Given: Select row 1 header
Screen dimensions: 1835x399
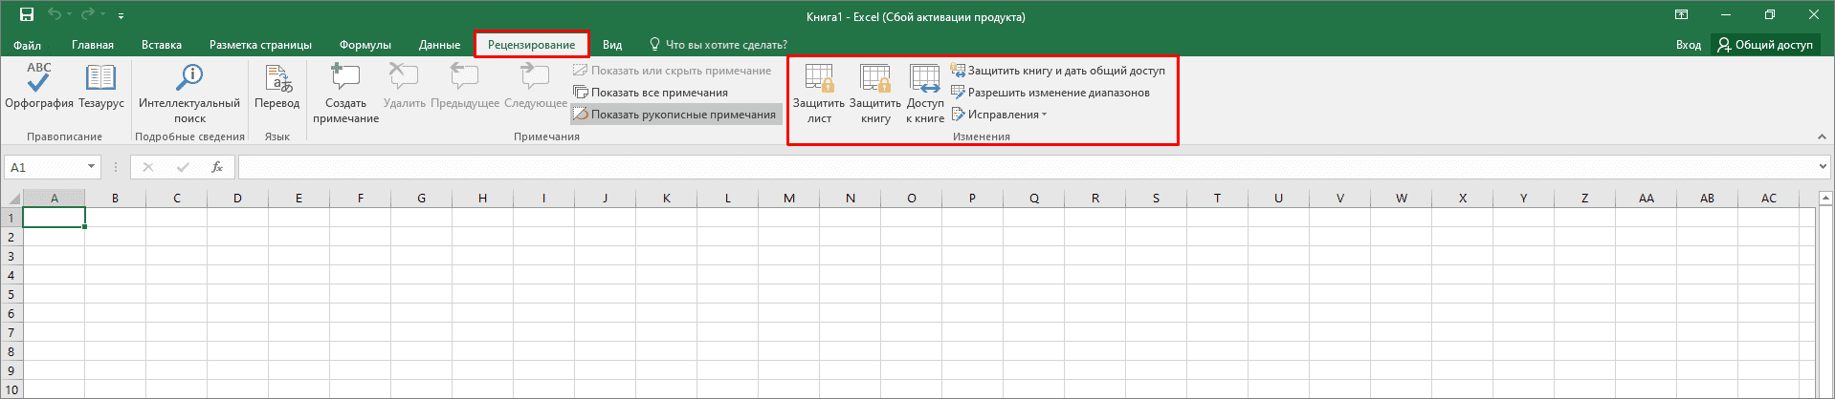Looking at the screenshot, I should [12, 218].
